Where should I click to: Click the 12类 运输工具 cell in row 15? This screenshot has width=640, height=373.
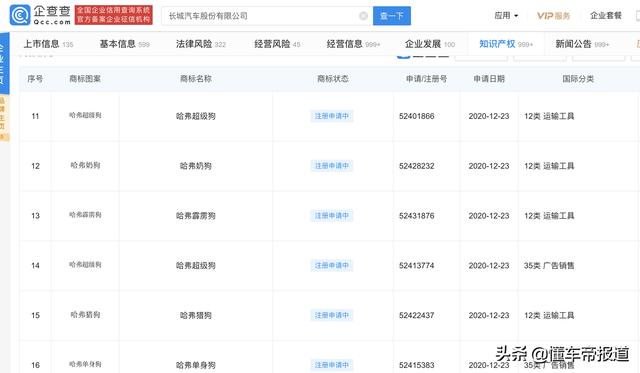(x=549, y=315)
